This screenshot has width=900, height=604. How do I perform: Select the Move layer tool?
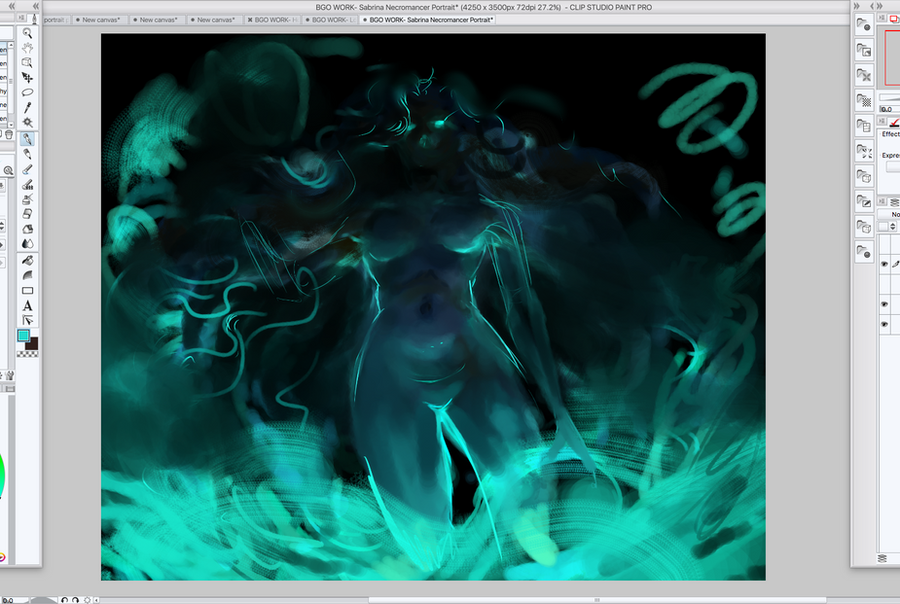pyautogui.click(x=27, y=78)
